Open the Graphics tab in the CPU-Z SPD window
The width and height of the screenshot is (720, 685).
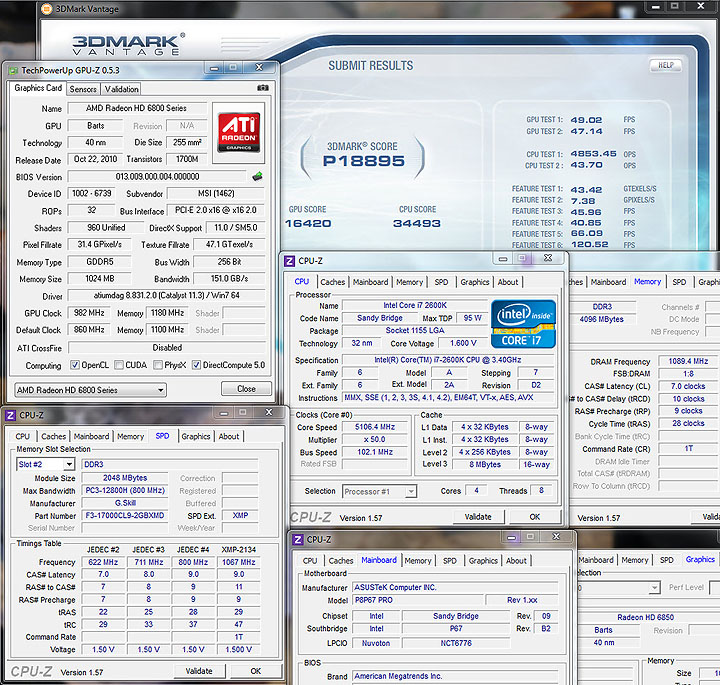[x=196, y=437]
